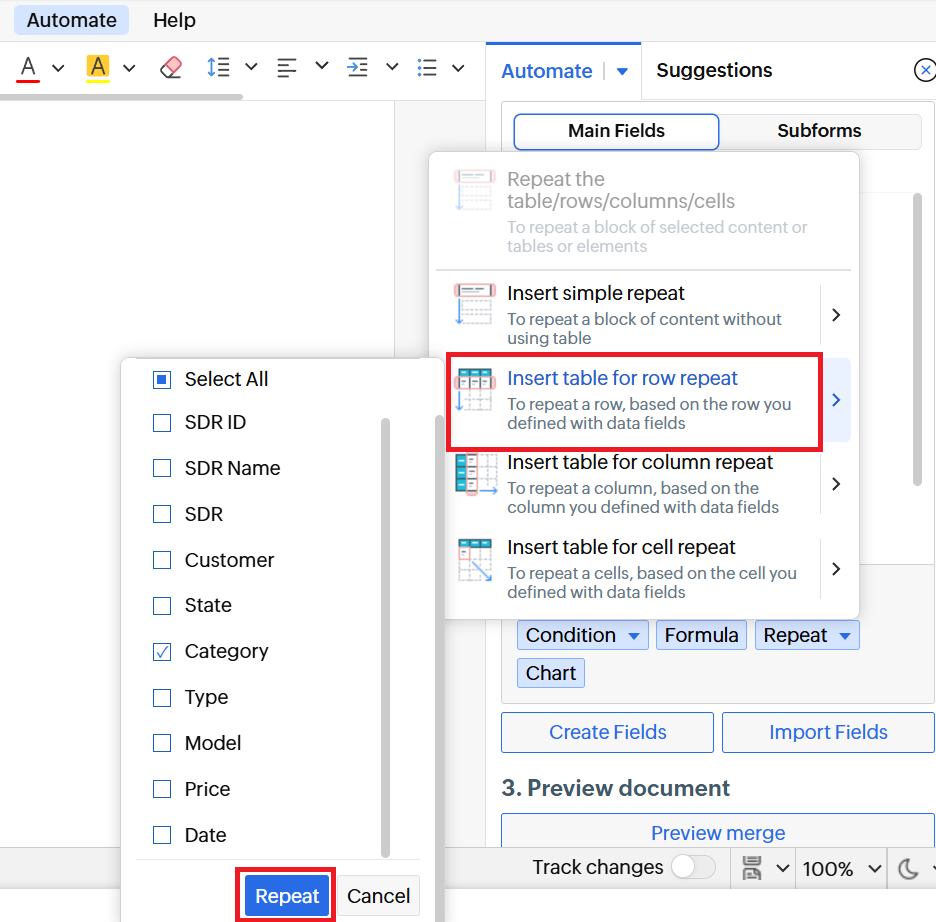Click the line spacing icon
936x922 pixels.
pos(217,68)
